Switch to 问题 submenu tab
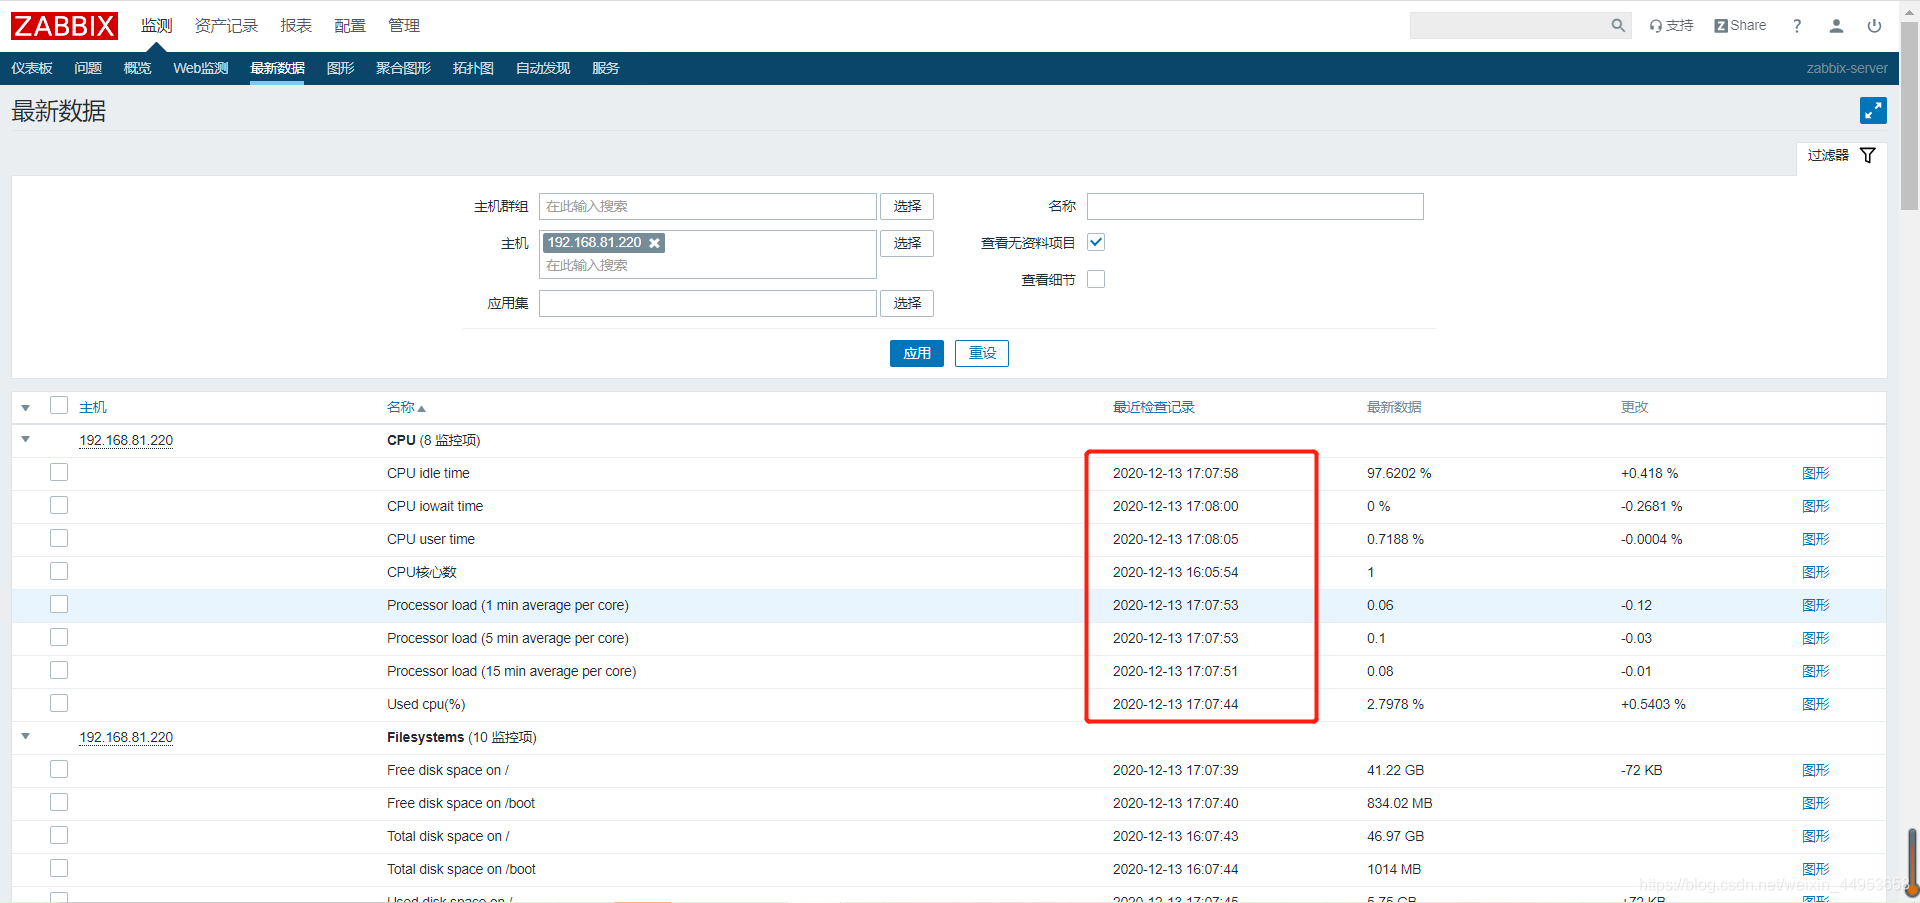Image resolution: width=1920 pixels, height=903 pixels. pos(88,68)
